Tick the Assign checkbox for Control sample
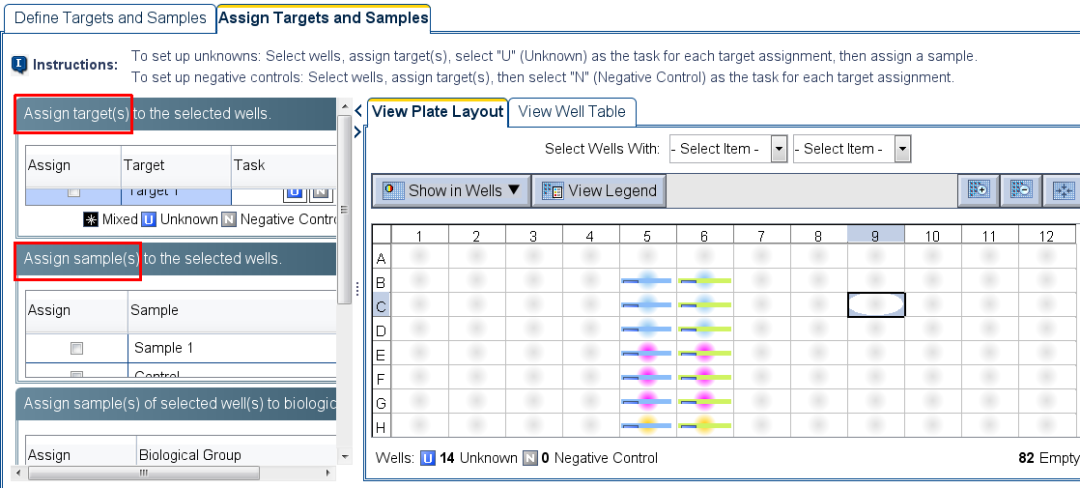Viewport: 1080px width, 488px height. click(x=76, y=376)
